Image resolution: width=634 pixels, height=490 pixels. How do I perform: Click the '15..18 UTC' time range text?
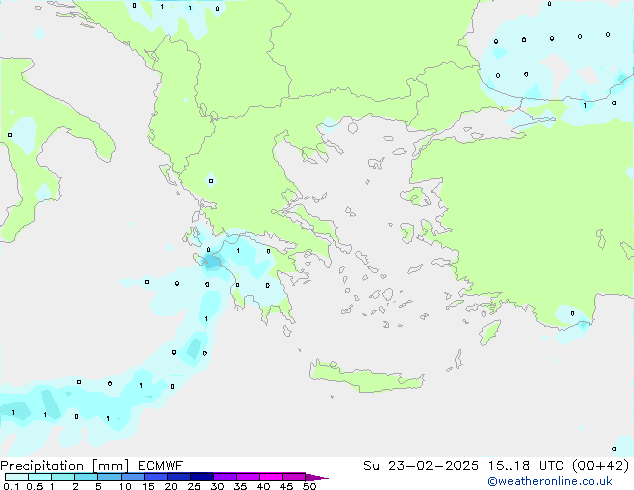[525, 466]
